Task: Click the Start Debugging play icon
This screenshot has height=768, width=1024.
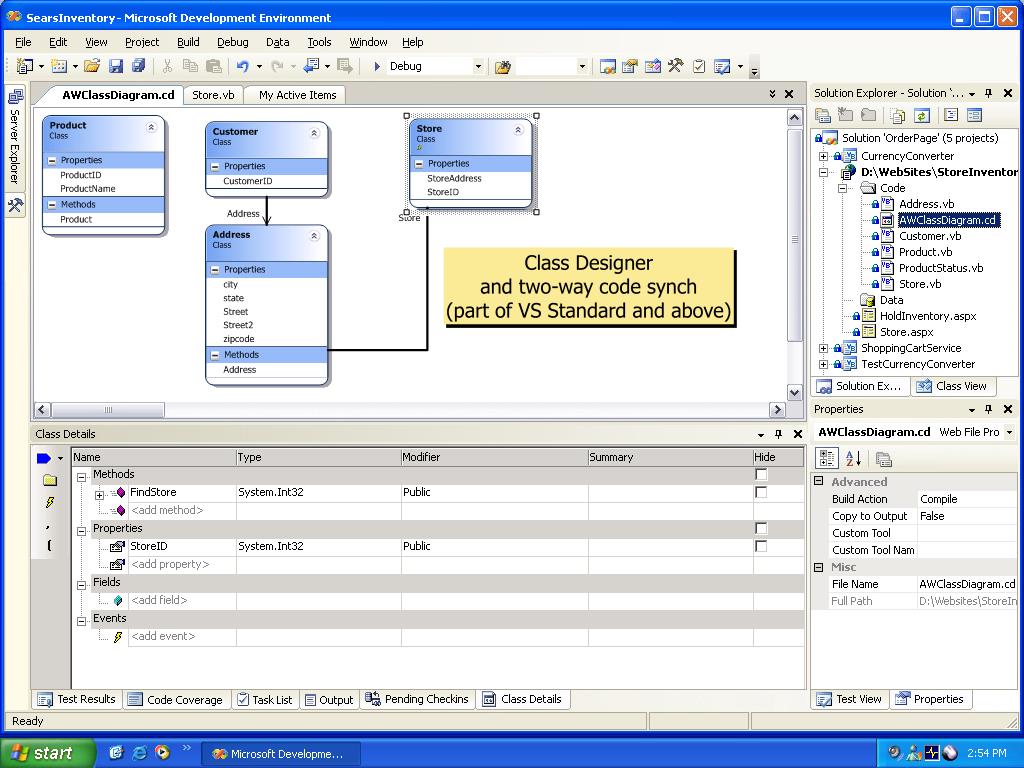Action: (377, 66)
